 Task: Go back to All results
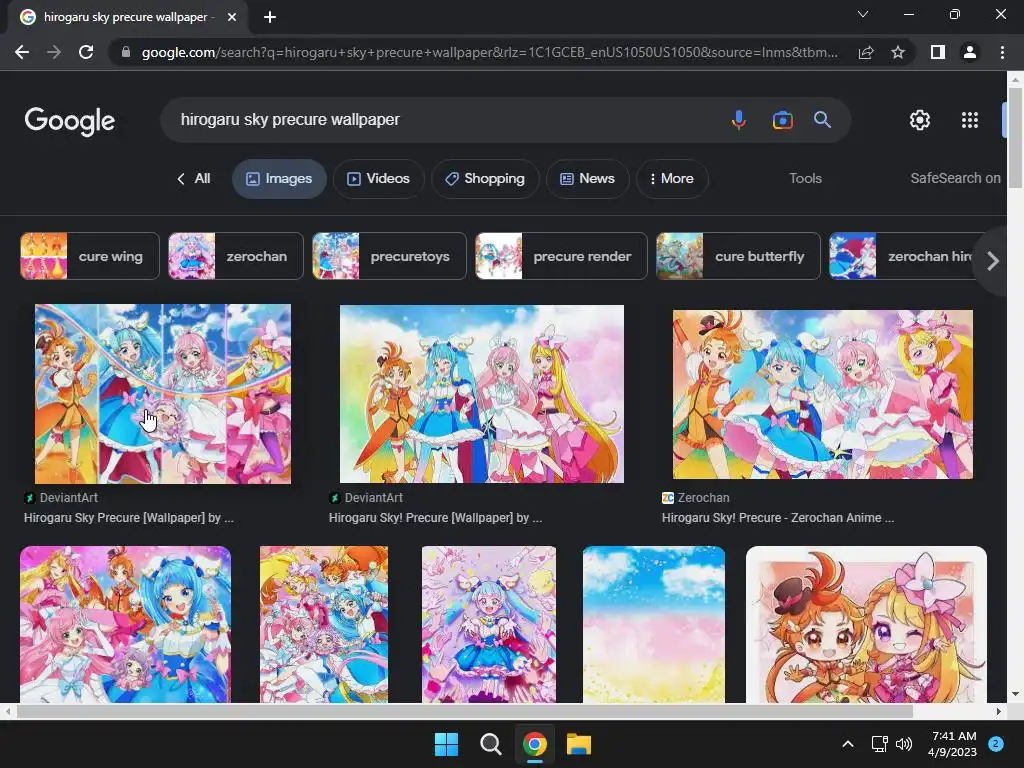[x=194, y=179]
